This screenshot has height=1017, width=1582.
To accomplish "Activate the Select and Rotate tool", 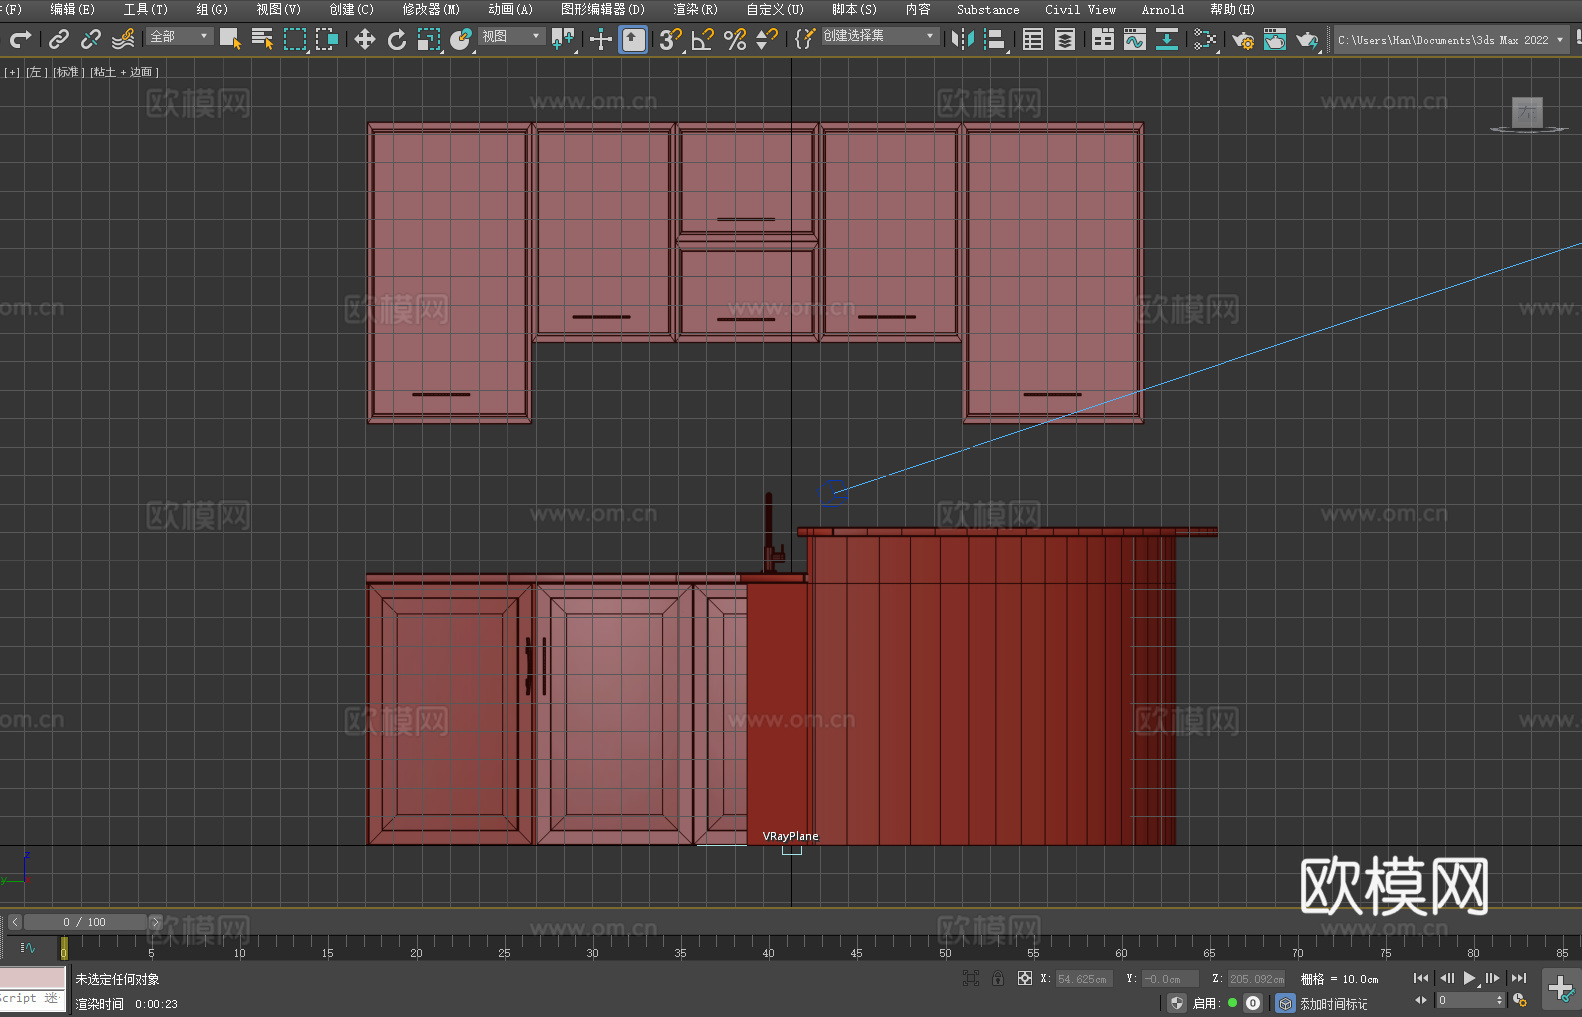I will point(397,39).
